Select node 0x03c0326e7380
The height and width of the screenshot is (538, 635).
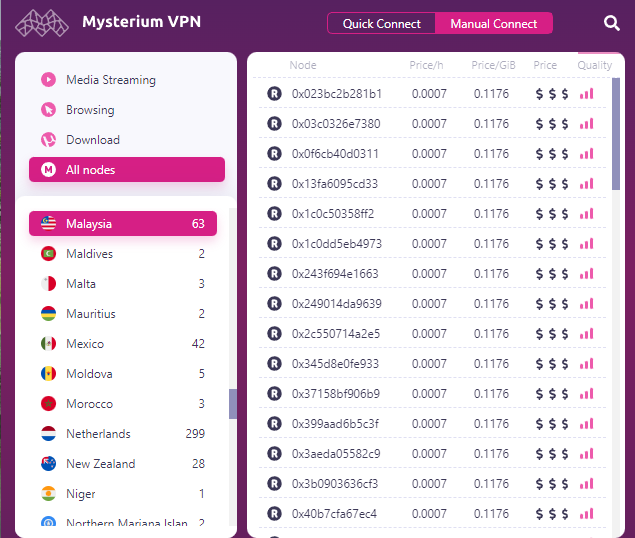tap(433, 124)
